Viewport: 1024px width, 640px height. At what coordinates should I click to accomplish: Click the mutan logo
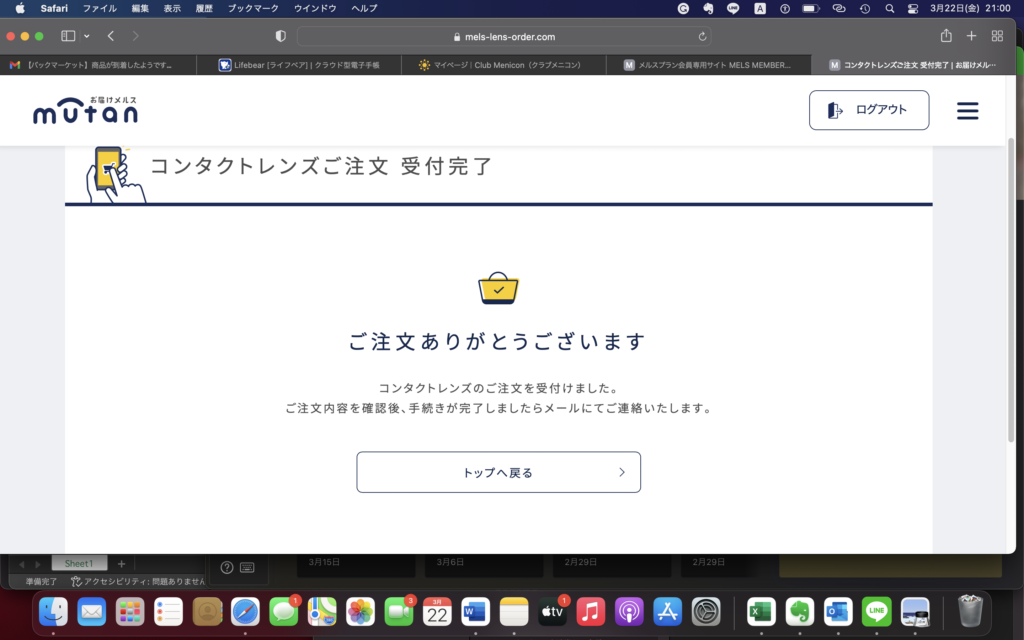86,110
